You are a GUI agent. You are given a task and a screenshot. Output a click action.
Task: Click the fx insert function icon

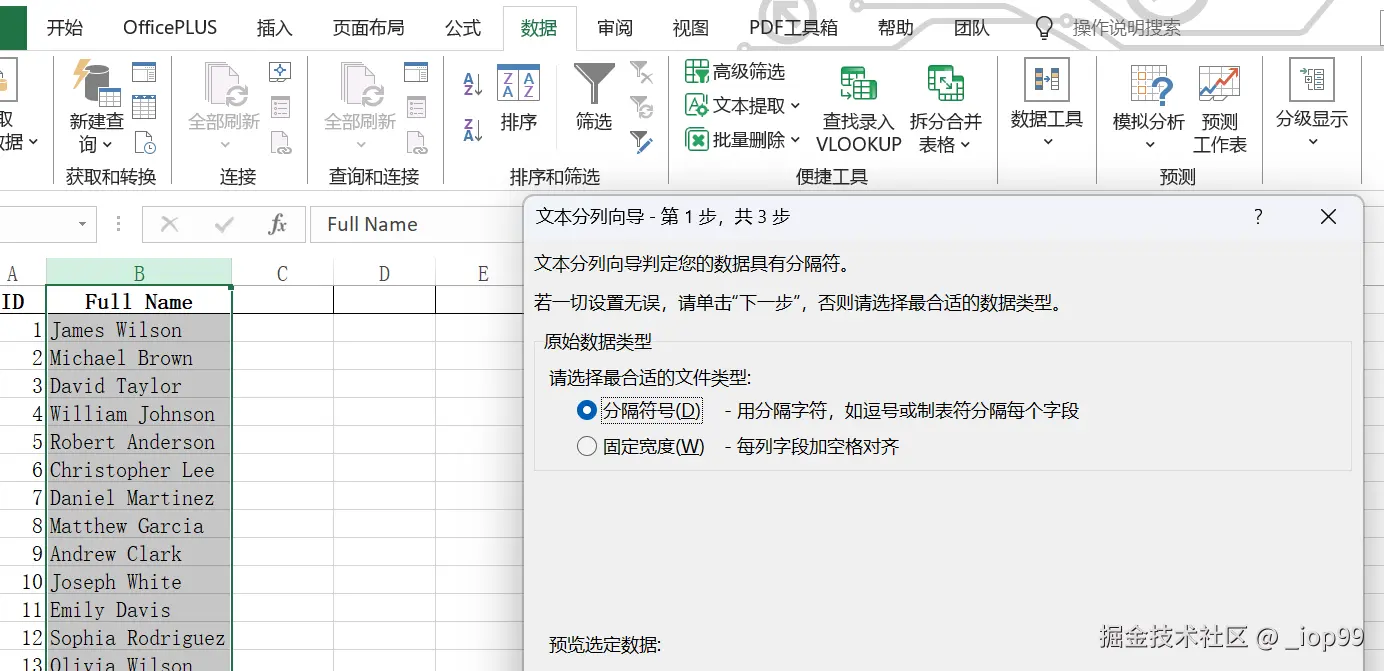click(x=278, y=224)
